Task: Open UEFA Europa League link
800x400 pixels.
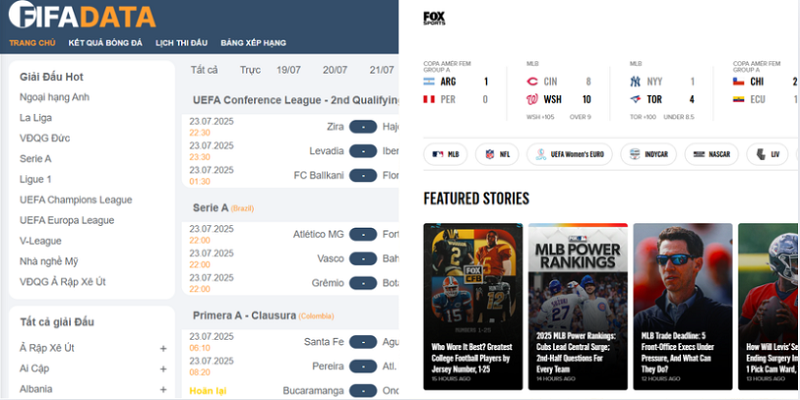Action: tap(67, 220)
